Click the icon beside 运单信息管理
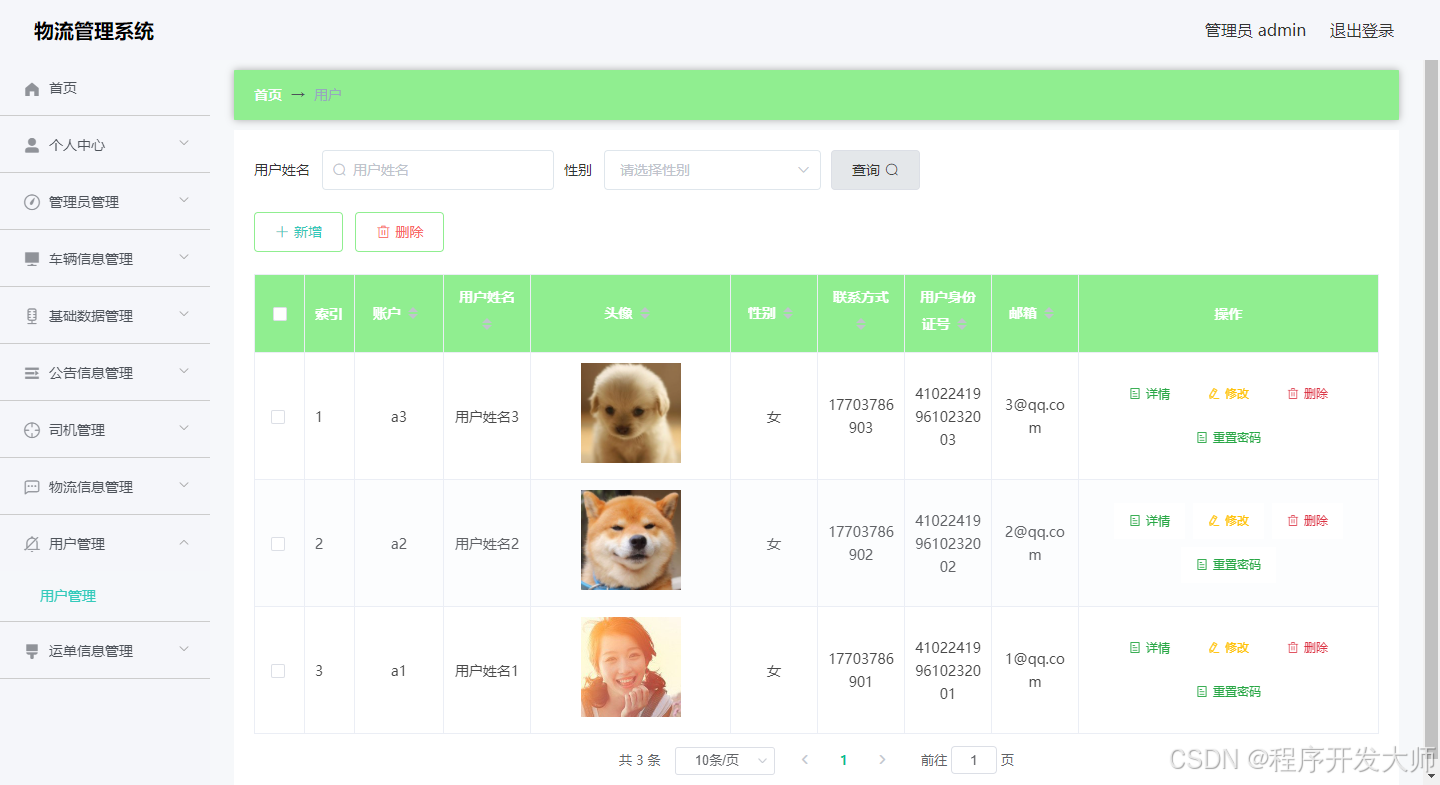 click(x=32, y=651)
